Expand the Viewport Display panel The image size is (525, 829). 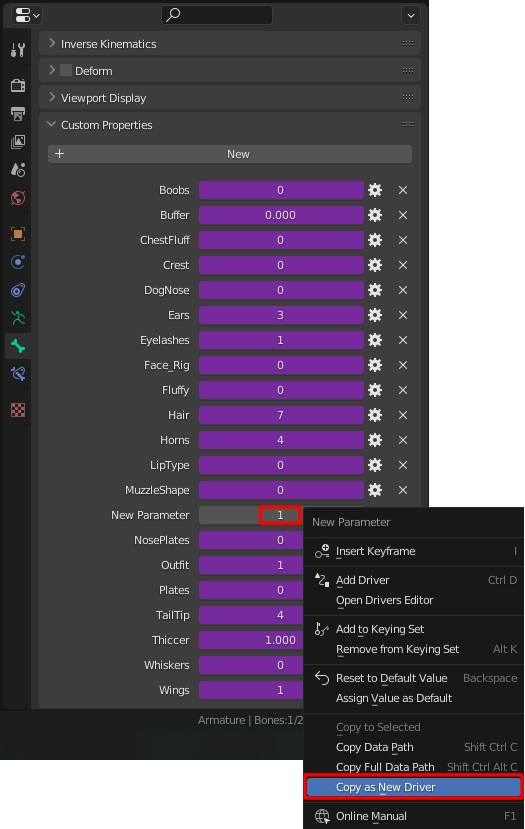[52, 97]
